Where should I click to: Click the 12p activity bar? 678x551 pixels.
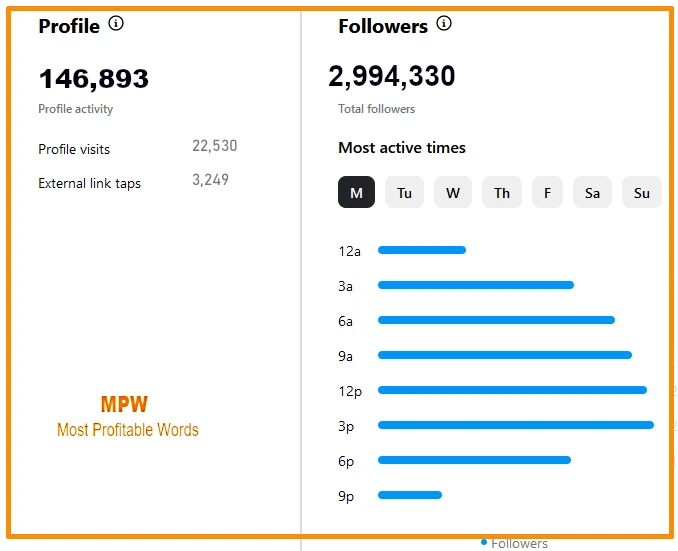(512, 390)
